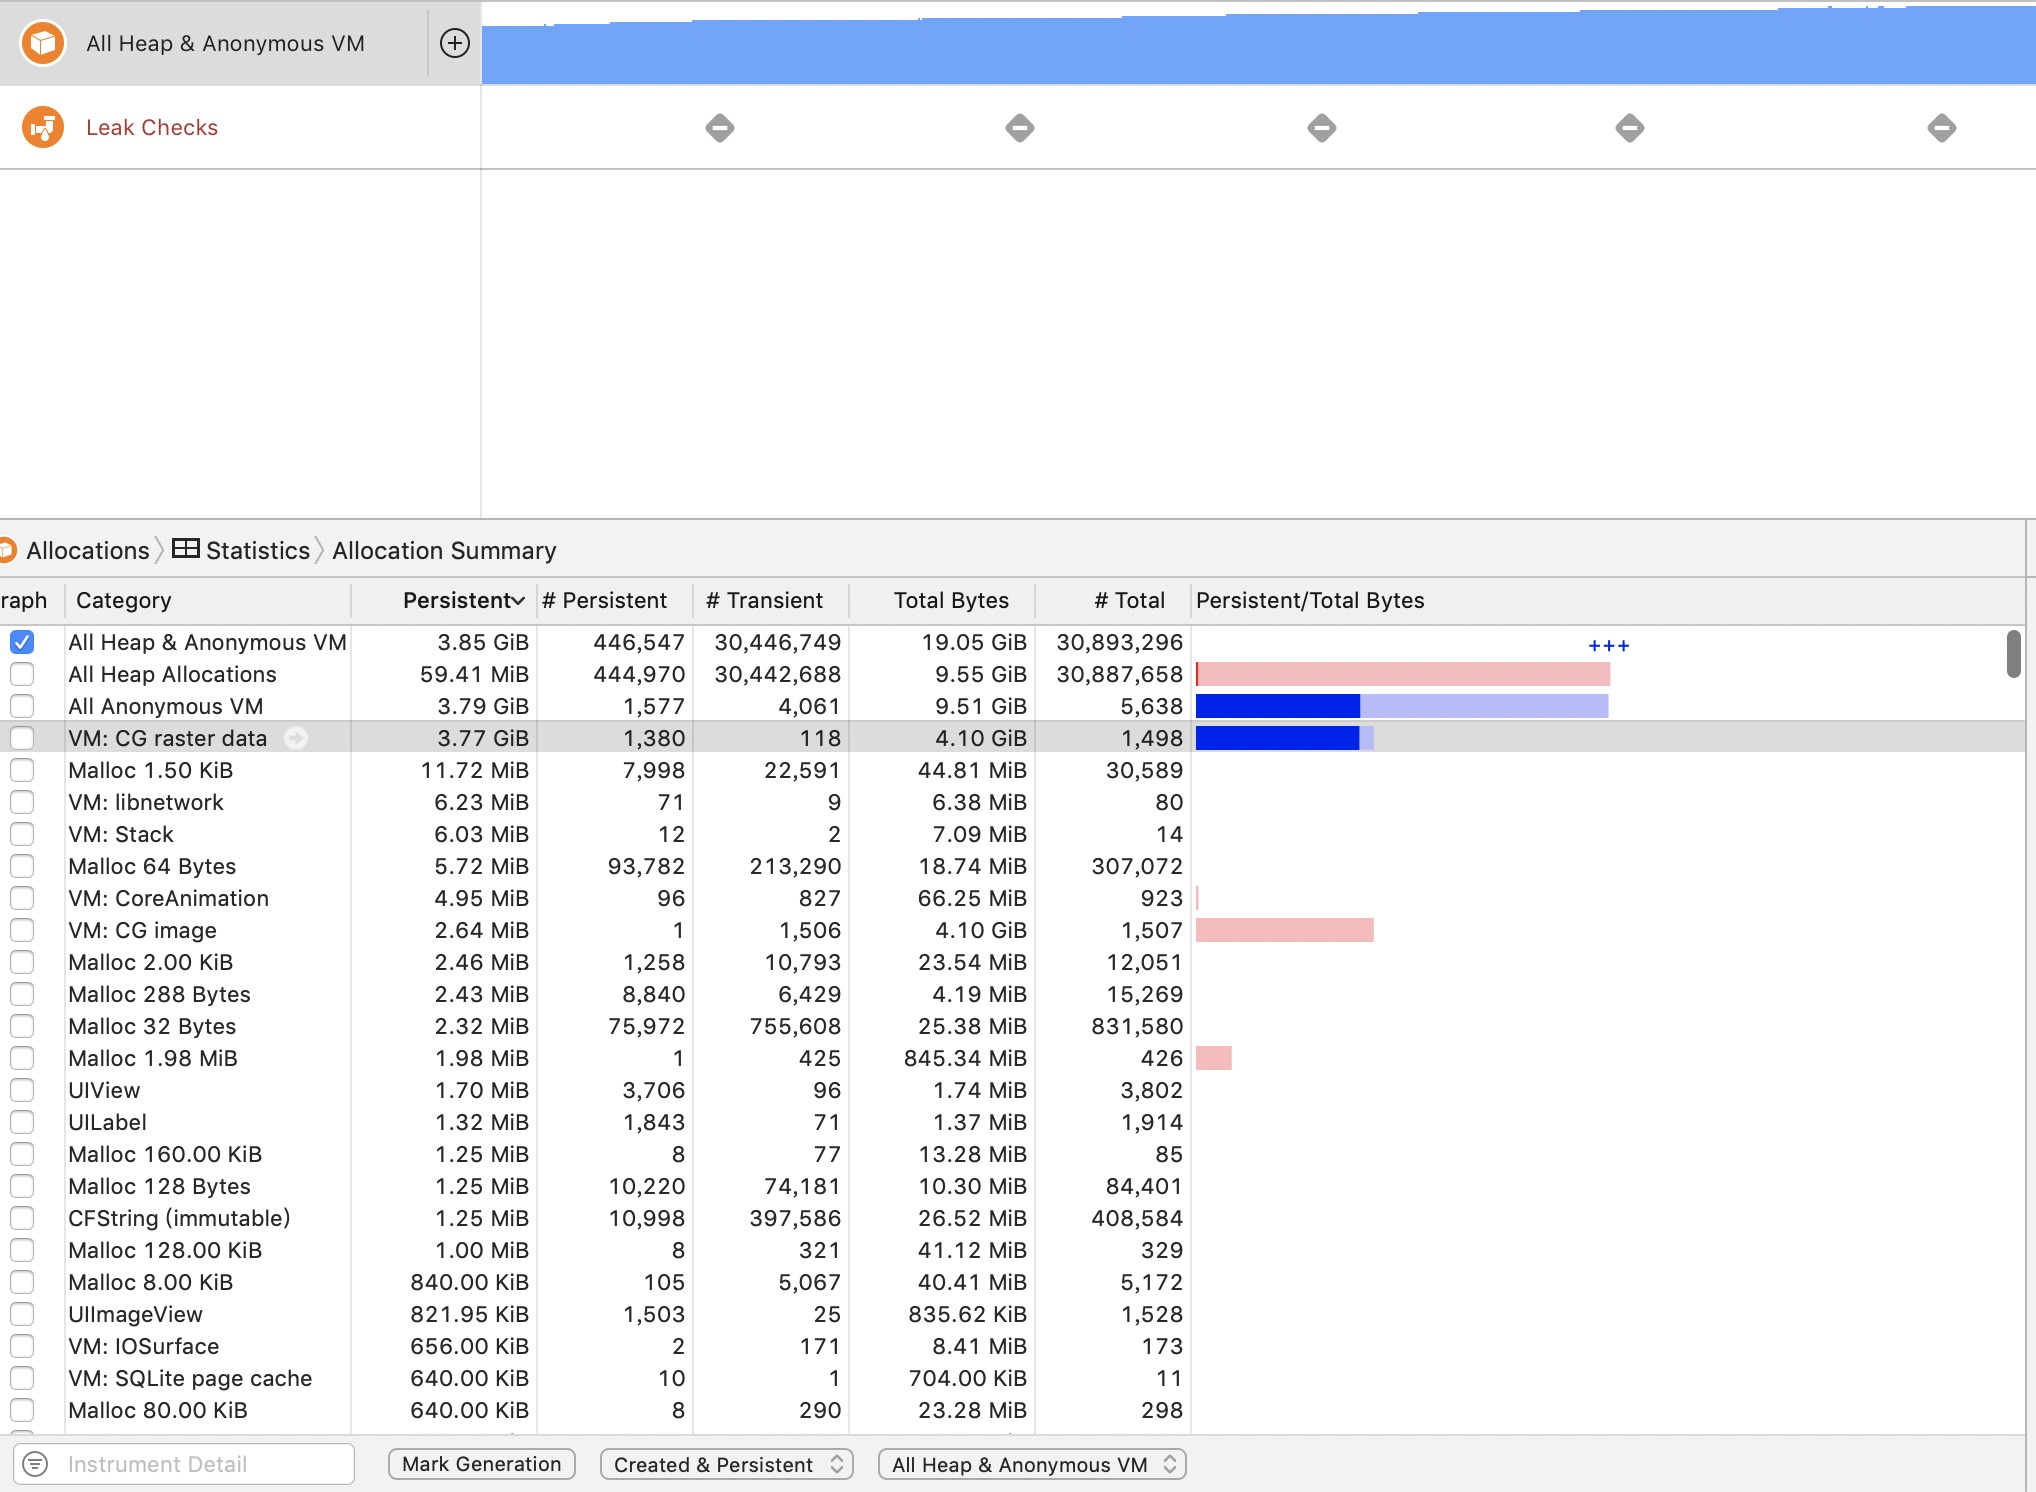The height and width of the screenshot is (1492, 2036).
Task: Select Allocation Summary in the breadcrumb
Action: [444, 550]
